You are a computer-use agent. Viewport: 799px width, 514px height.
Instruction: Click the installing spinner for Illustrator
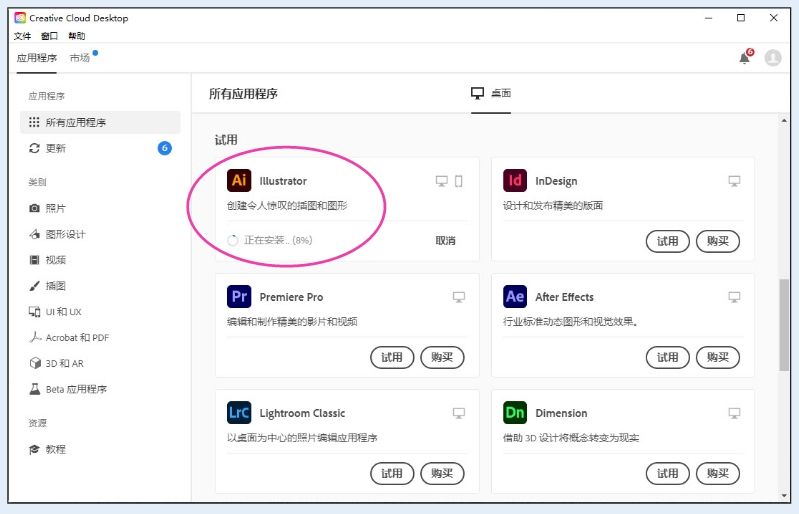pyautogui.click(x=233, y=240)
